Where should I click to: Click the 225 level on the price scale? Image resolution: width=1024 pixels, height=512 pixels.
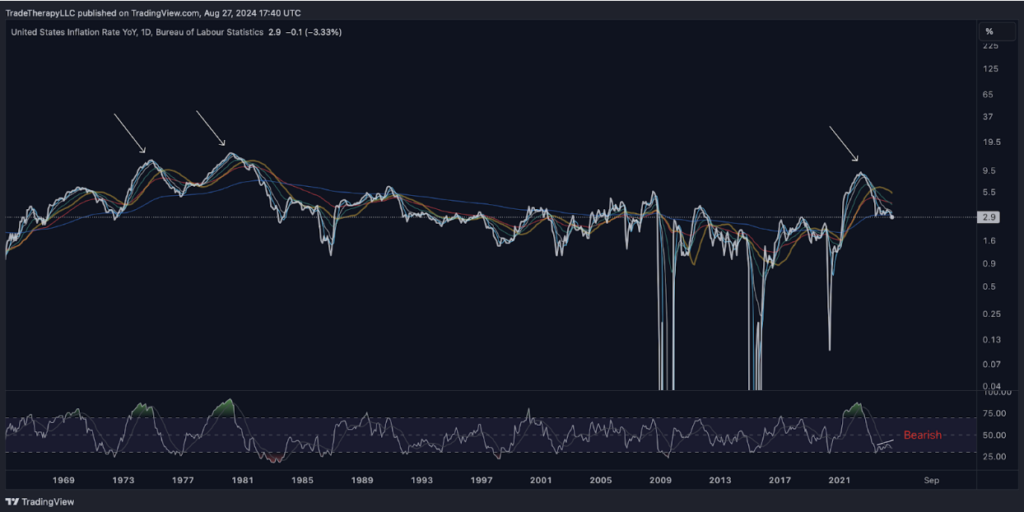tap(990, 46)
